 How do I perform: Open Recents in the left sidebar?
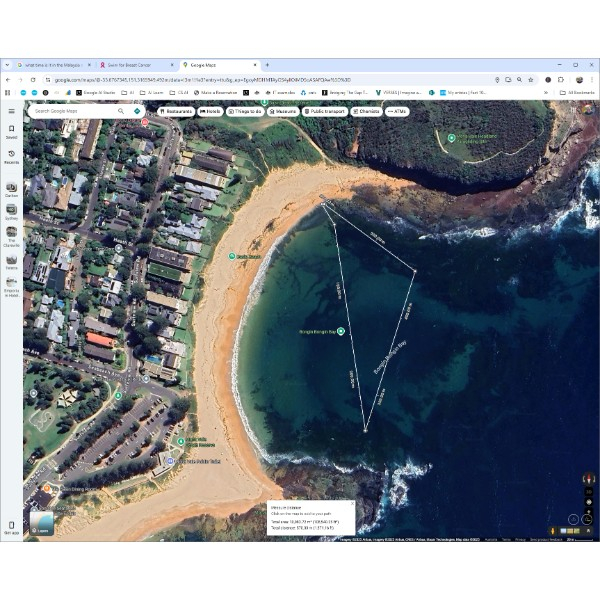pos(11,155)
